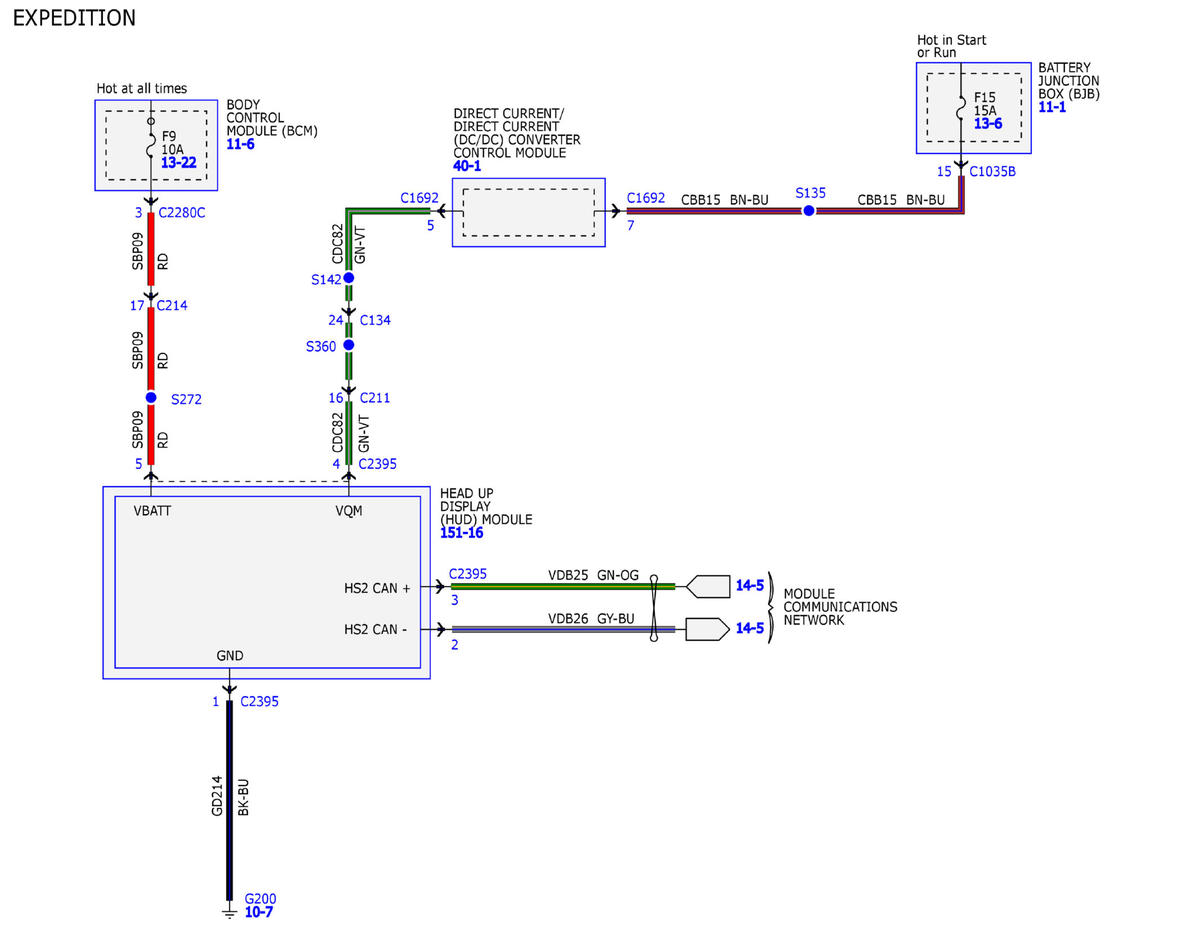Viewport: 1200px width, 927px height.
Task: Click the S142 splice dot
Action: click(x=349, y=278)
